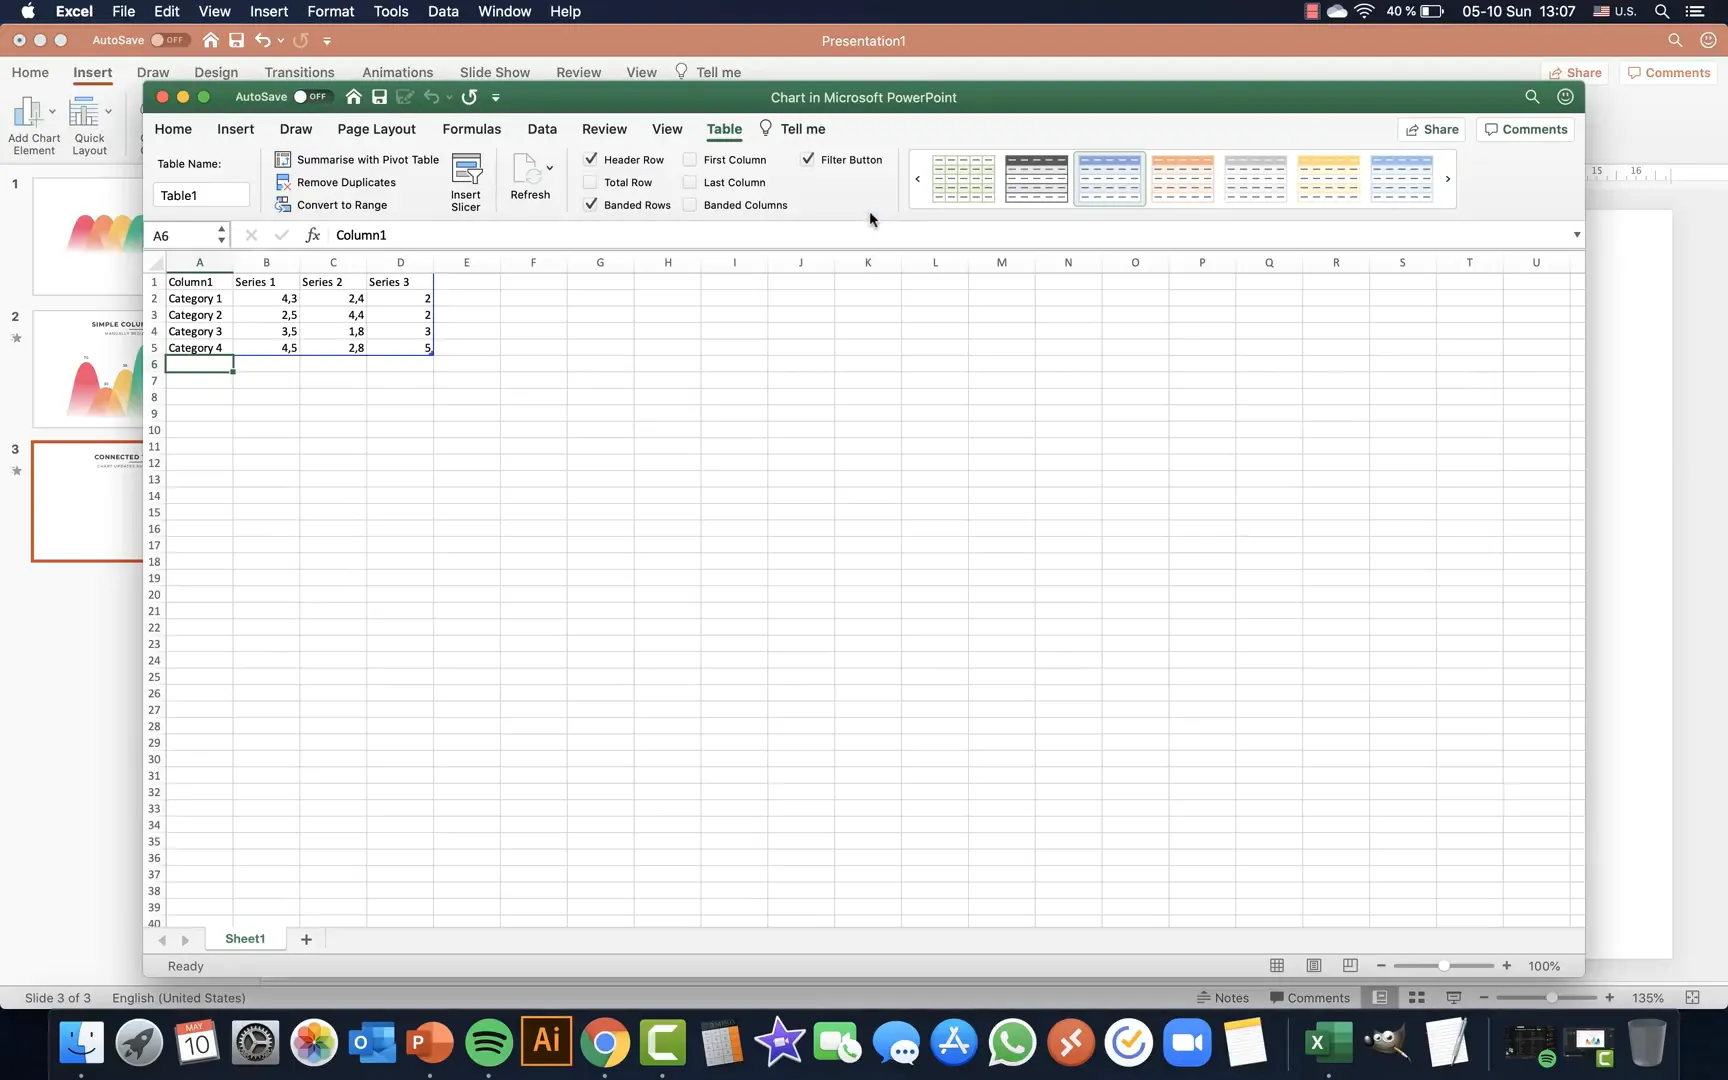Switch to Data tab in Excel ribbon
The height and width of the screenshot is (1080, 1728).
(x=542, y=129)
